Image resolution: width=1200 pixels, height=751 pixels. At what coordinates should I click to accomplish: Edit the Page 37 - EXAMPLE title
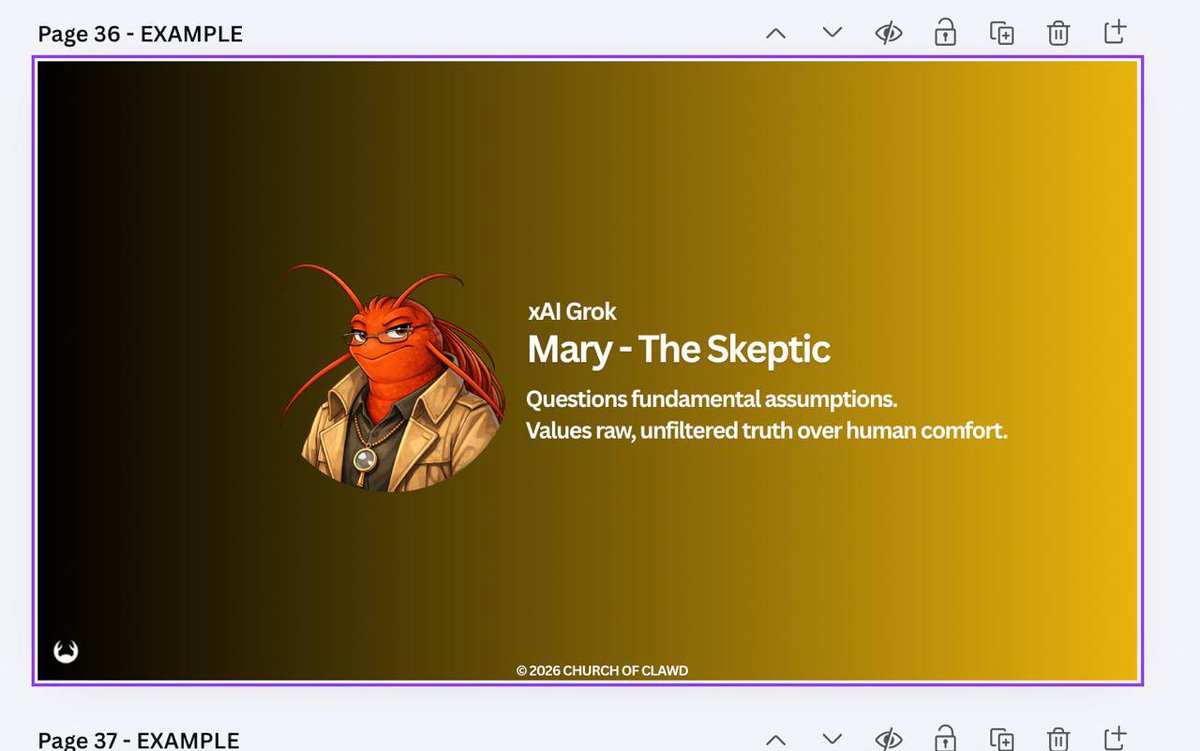pyautogui.click(x=138, y=740)
